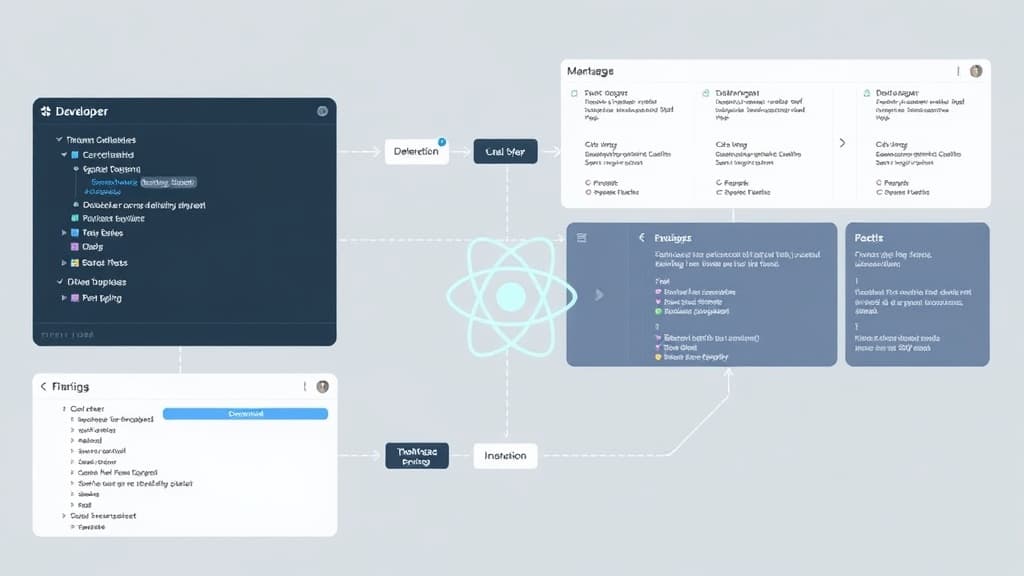The image size is (1024, 576).
Task: Collapse the top-level tree item in the Developer panel
Action: [60, 139]
